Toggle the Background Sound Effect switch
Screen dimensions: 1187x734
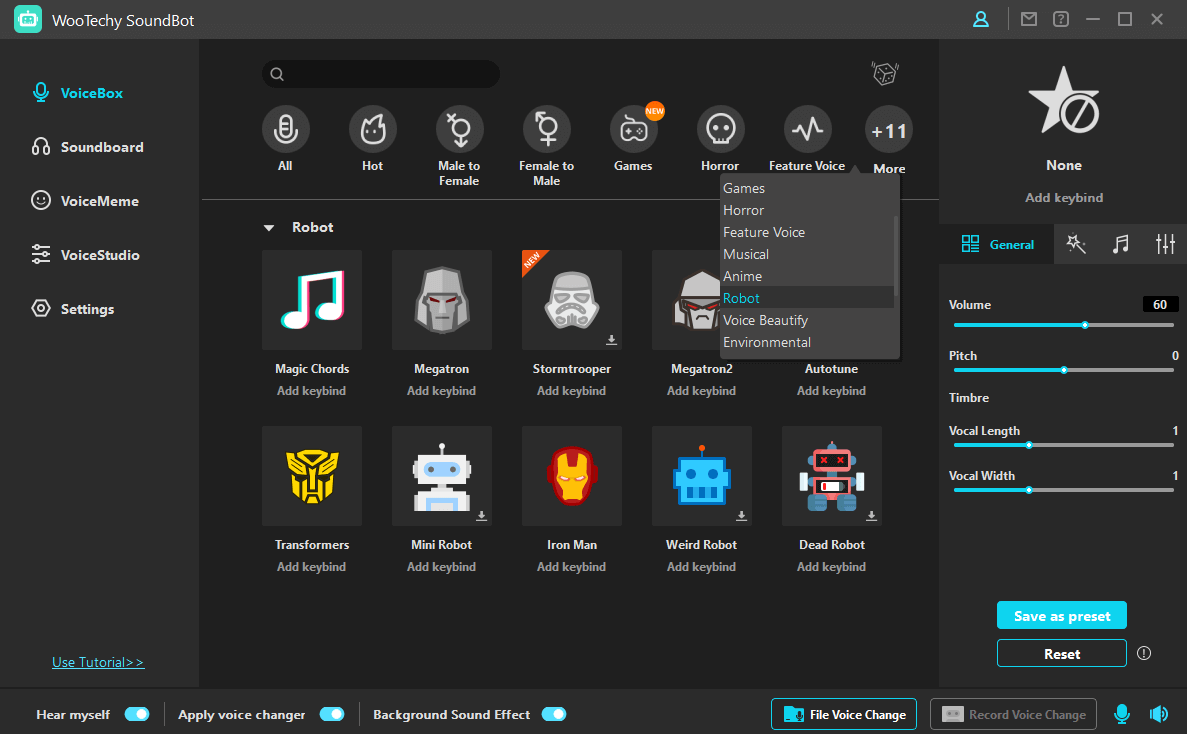click(553, 714)
